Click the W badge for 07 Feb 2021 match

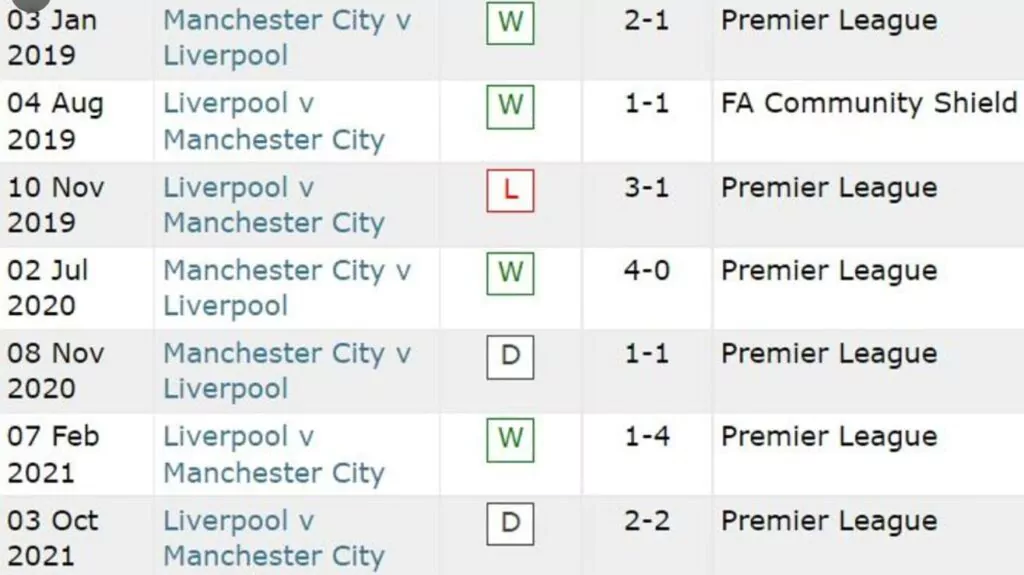point(510,440)
